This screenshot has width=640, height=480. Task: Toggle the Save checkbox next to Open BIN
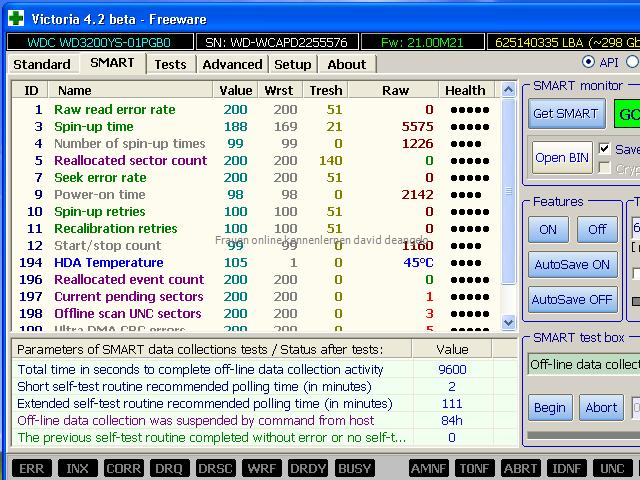(x=604, y=149)
